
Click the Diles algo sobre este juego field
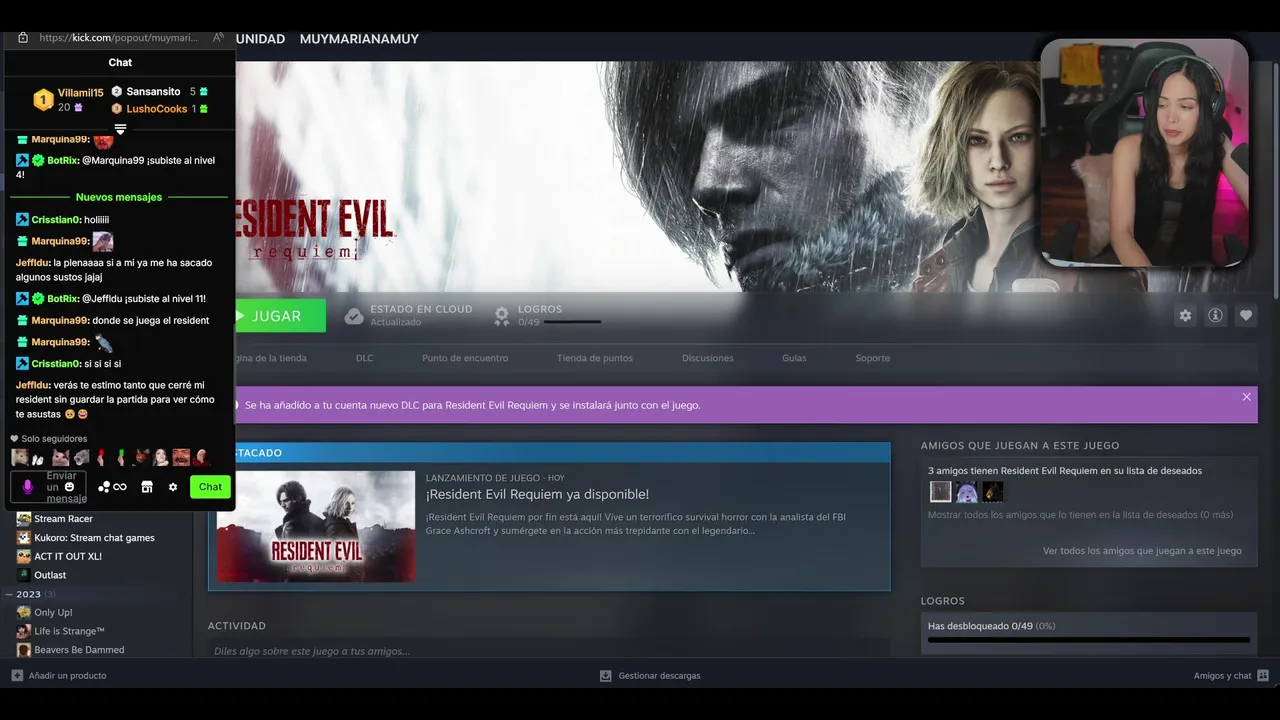[x=548, y=651]
